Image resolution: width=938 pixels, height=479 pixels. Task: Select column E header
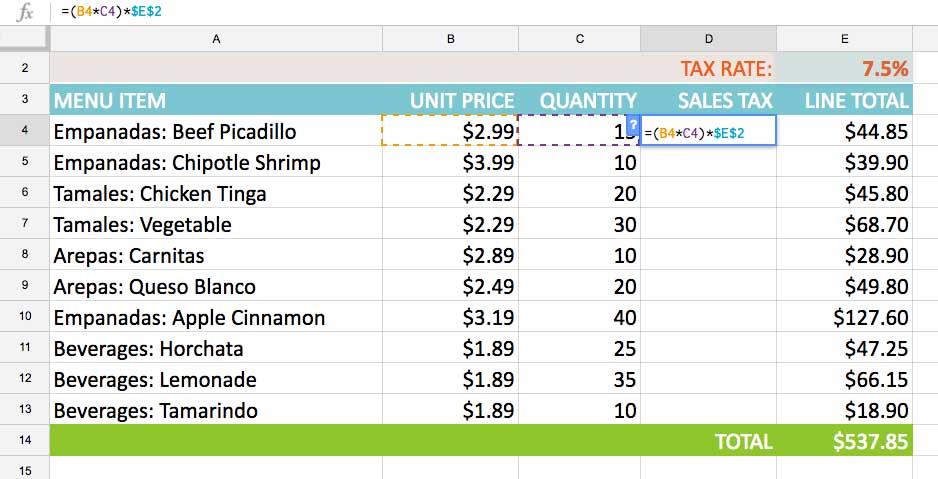(844, 39)
